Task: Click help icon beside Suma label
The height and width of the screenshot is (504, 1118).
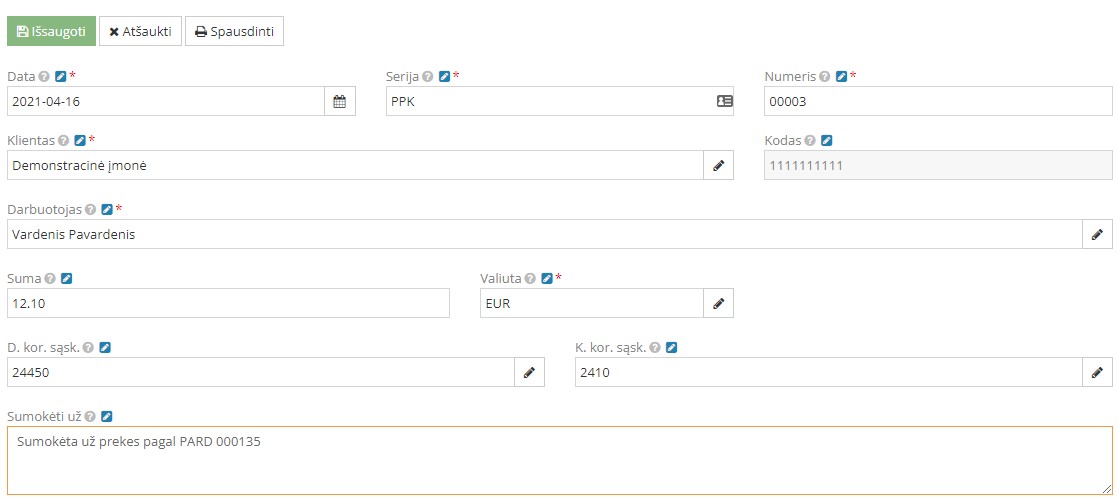Action: click(49, 279)
